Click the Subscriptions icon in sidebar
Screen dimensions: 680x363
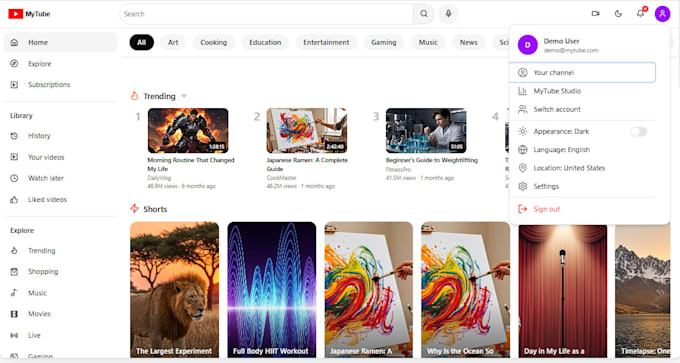coord(14,85)
